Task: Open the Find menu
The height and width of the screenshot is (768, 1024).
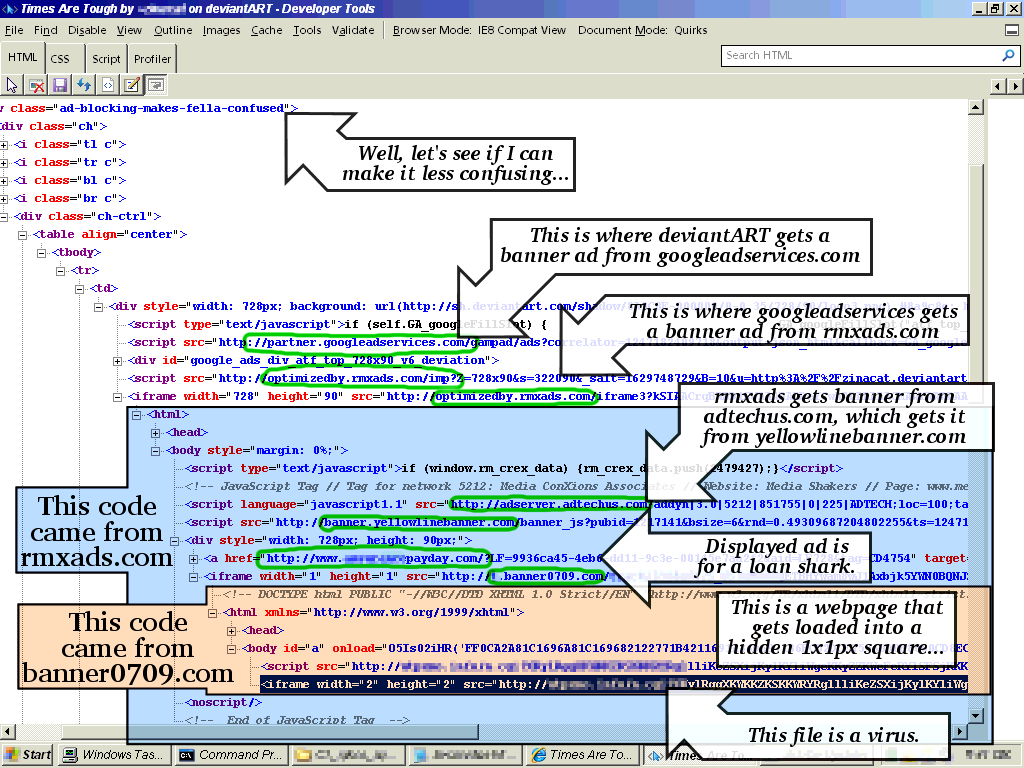Action: click(46, 30)
